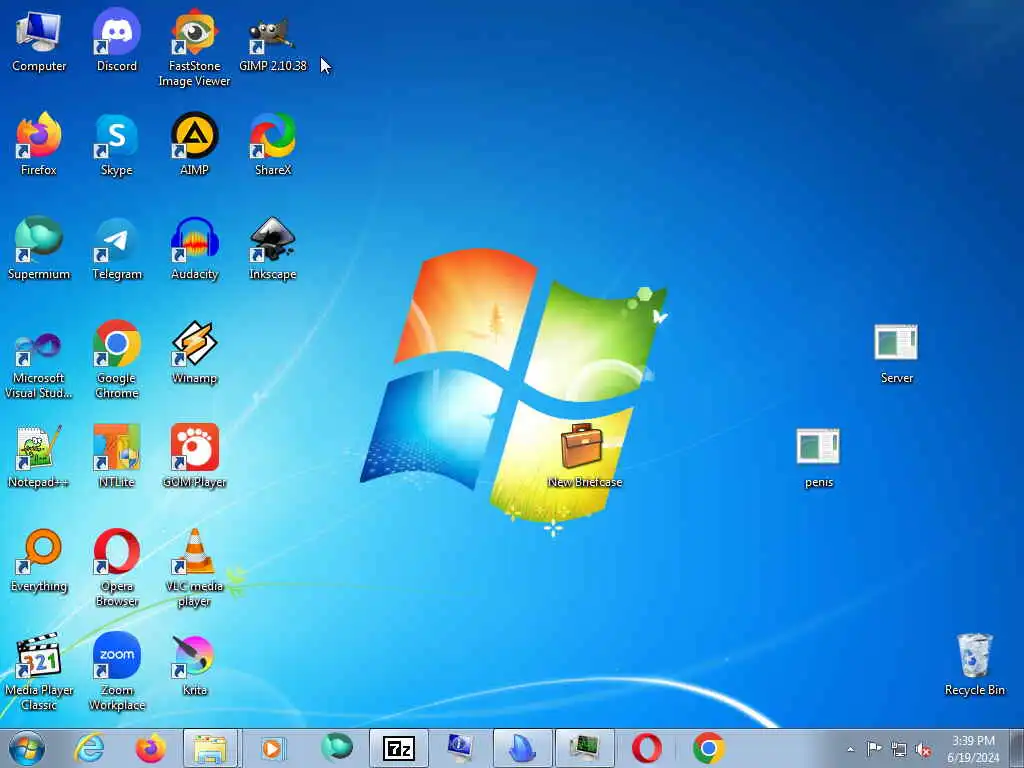Select the Computer desktop icon
Image resolution: width=1024 pixels, height=768 pixels.
(39, 40)
